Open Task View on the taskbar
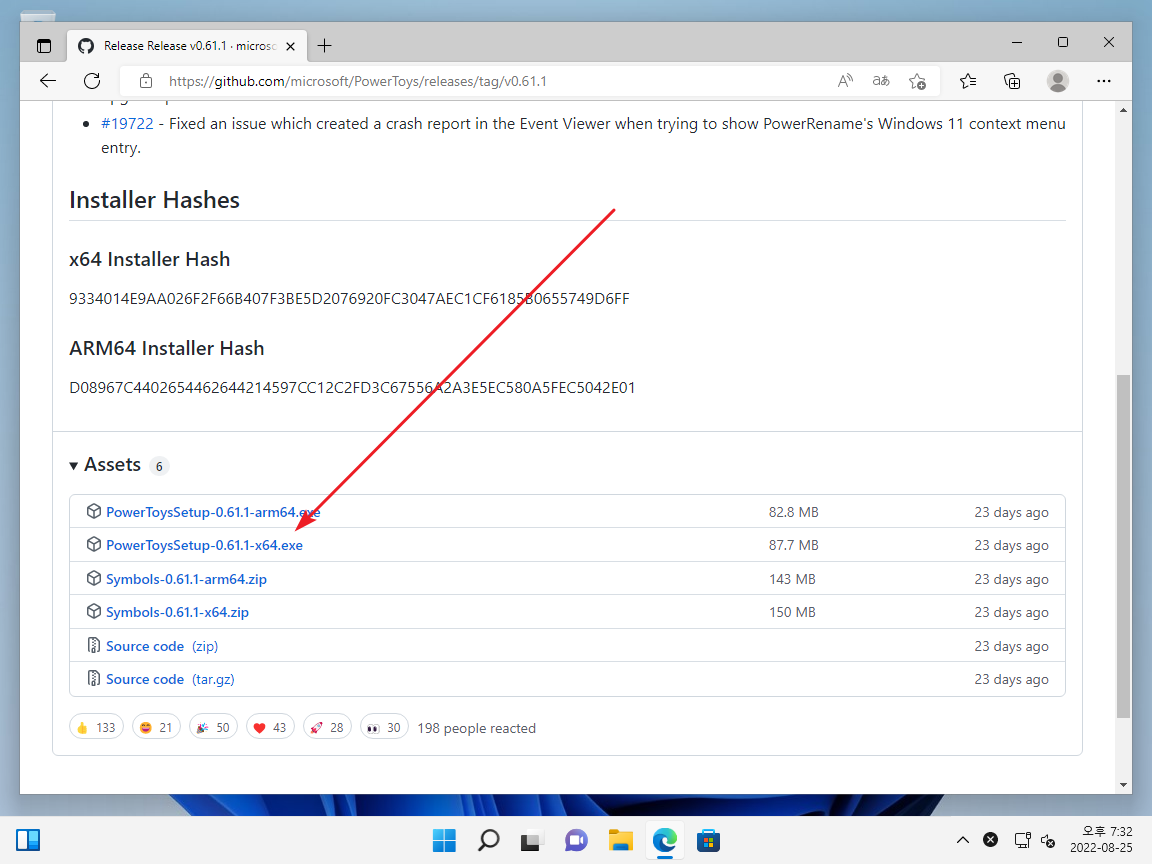Viewport: 1152px width, 864px height. pos(531,840)
